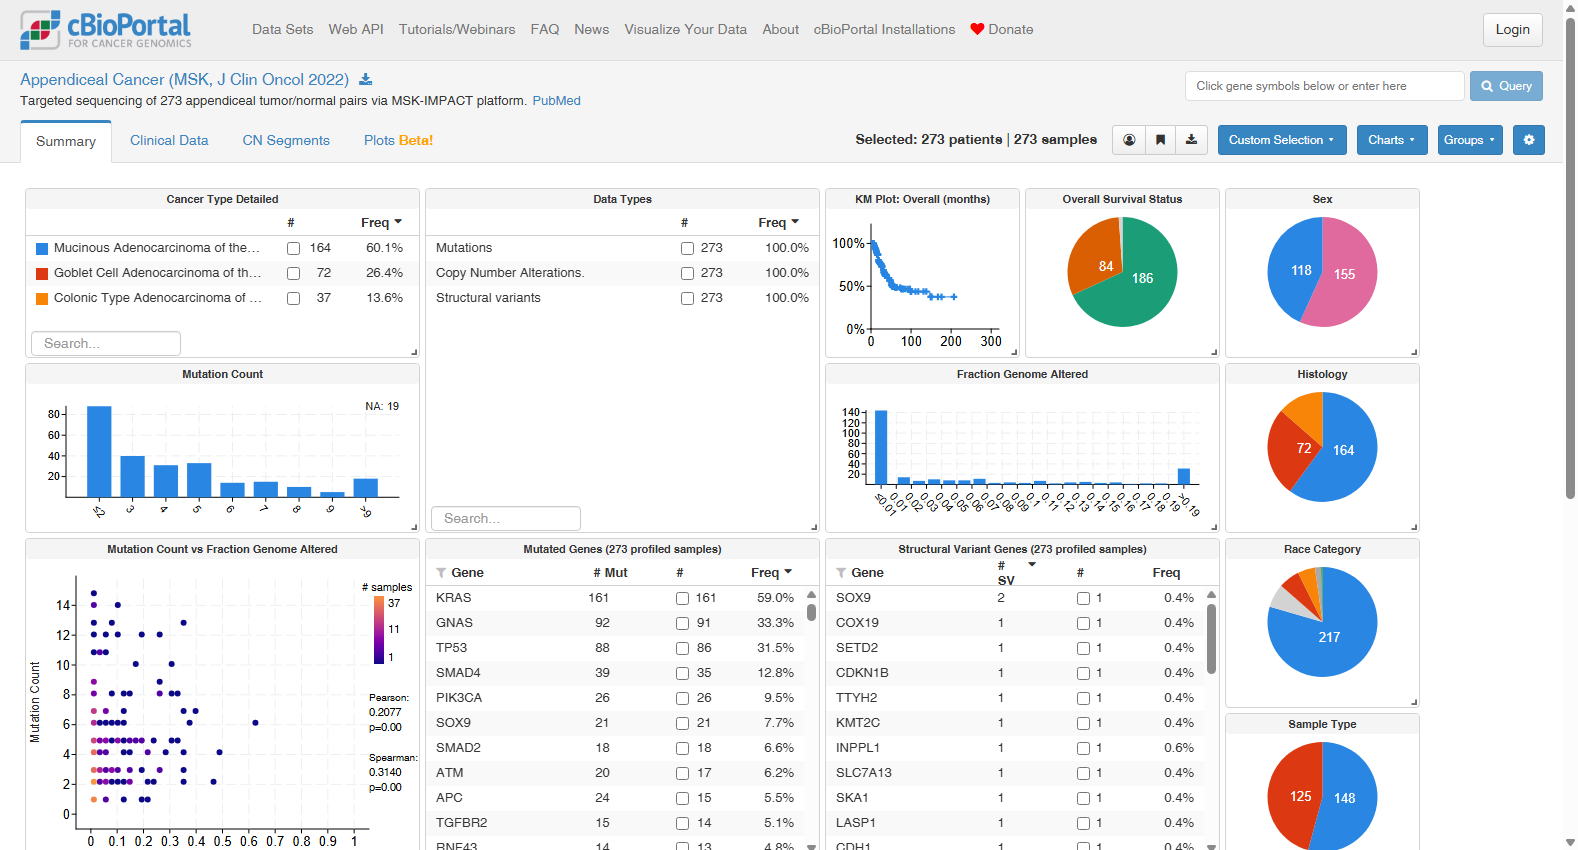Open the PubMed link
The height and width of the screenshot is (850, 1578).
[x=556, y=101]
